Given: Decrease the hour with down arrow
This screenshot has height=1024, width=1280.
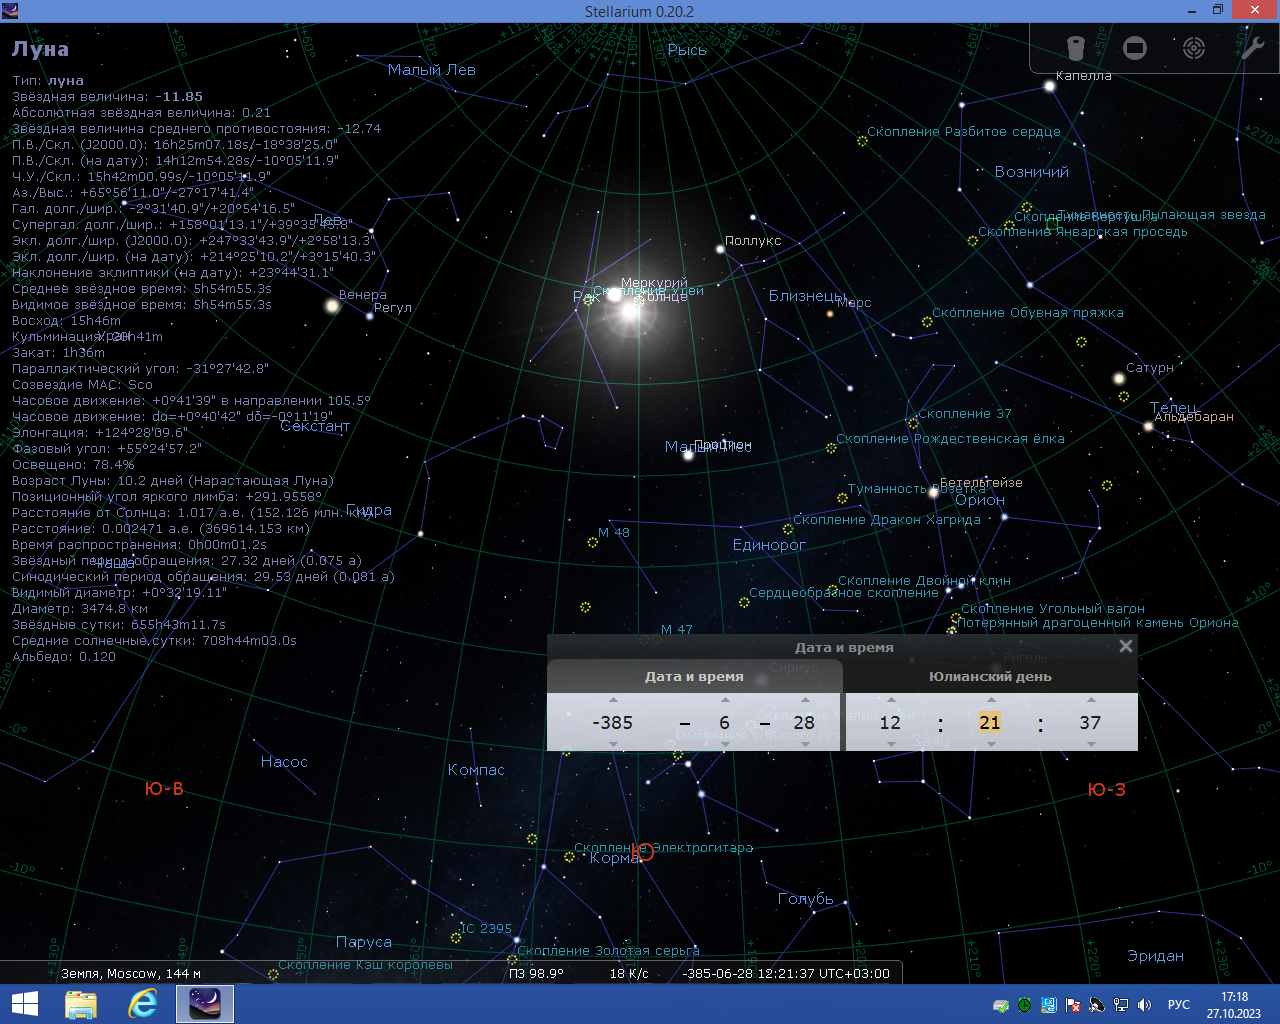Looking at the screenshot, I should [891, 744].
